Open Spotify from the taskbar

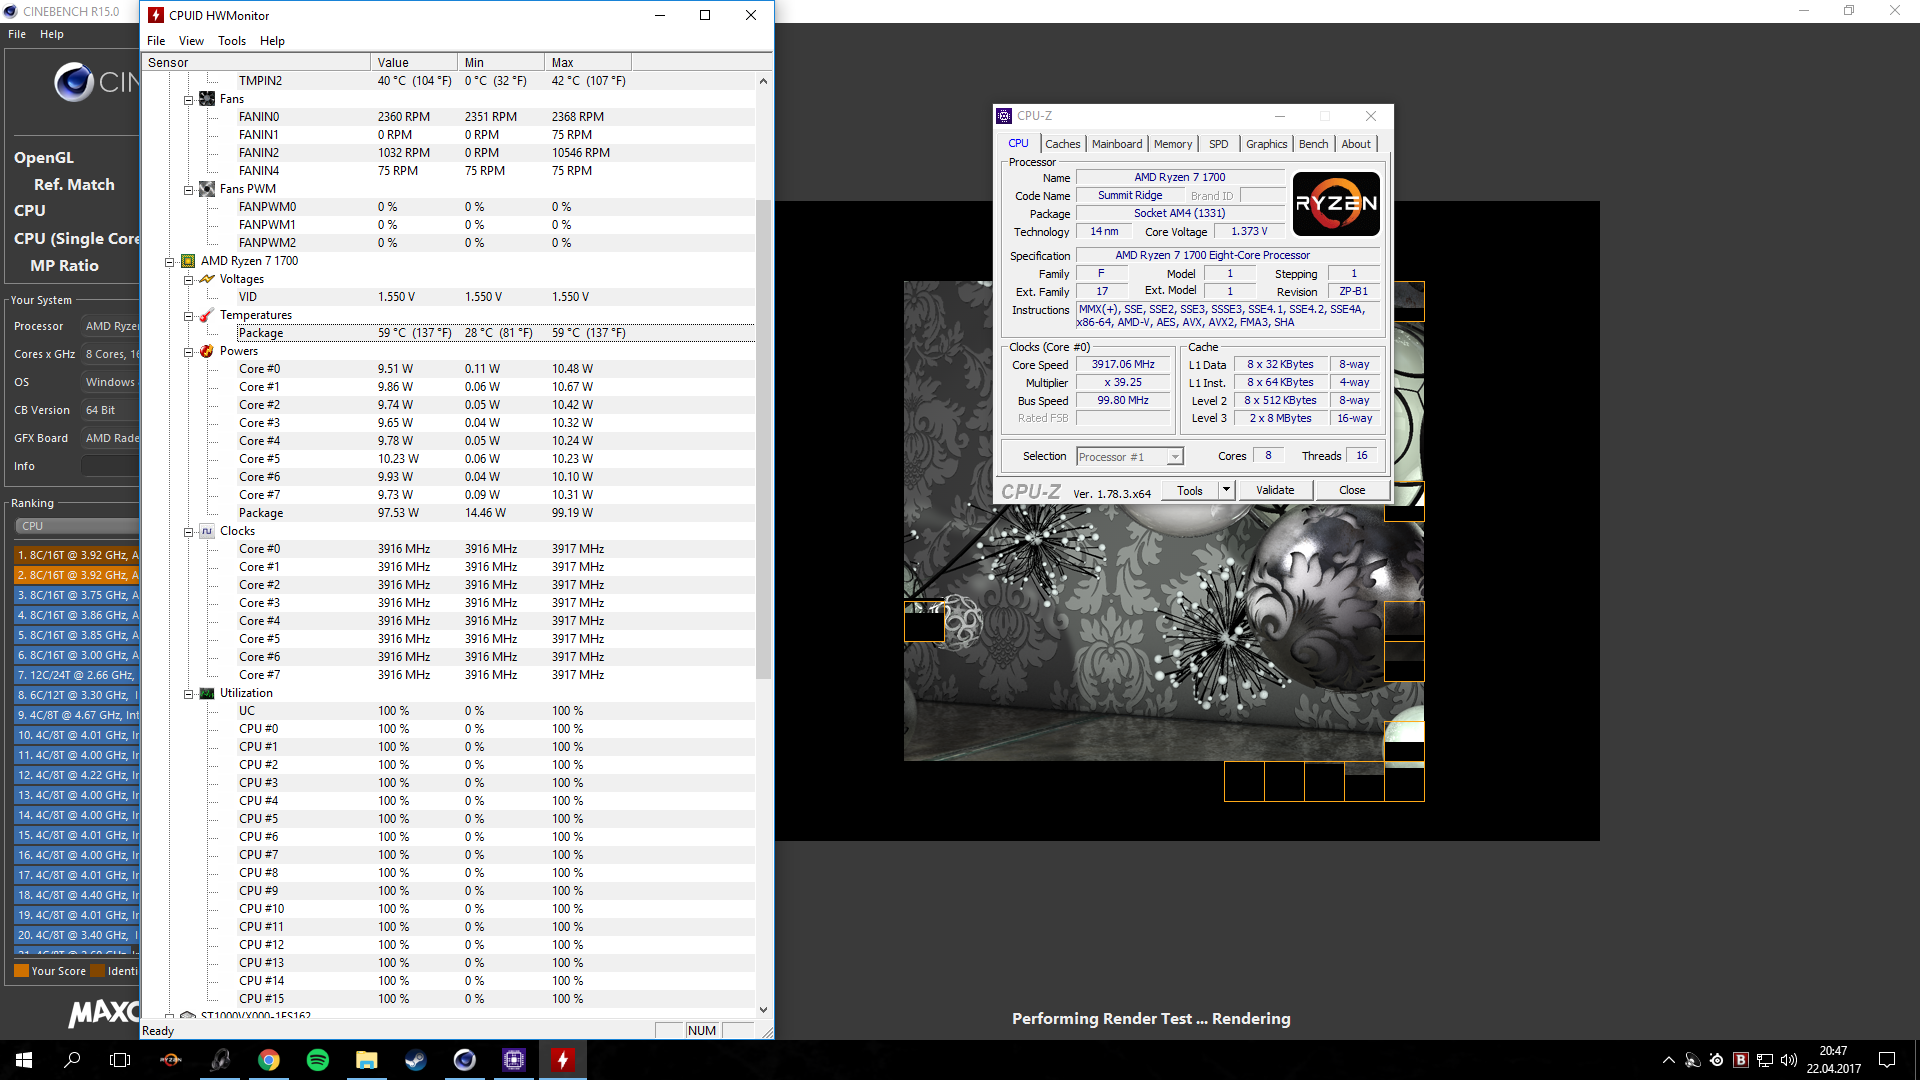[x=317, y=1060]
